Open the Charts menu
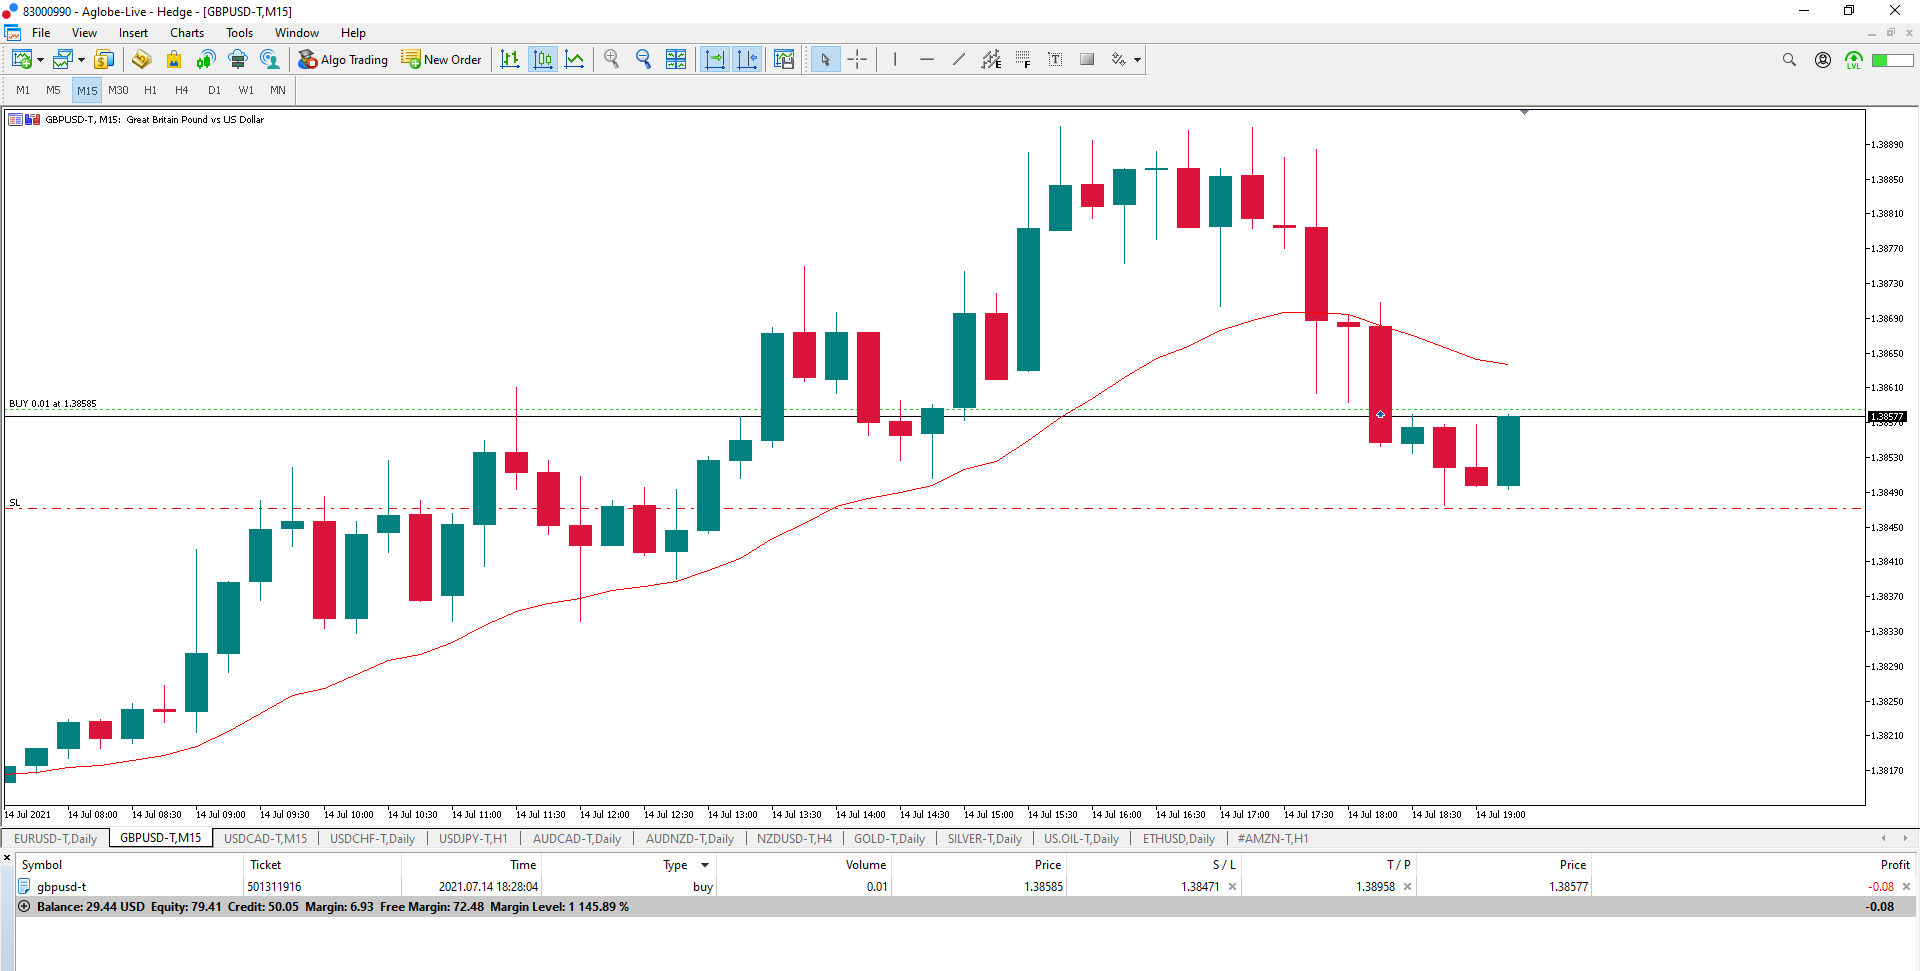The height and width of the screenshot is (971, 1920). [x=187, y=33]
